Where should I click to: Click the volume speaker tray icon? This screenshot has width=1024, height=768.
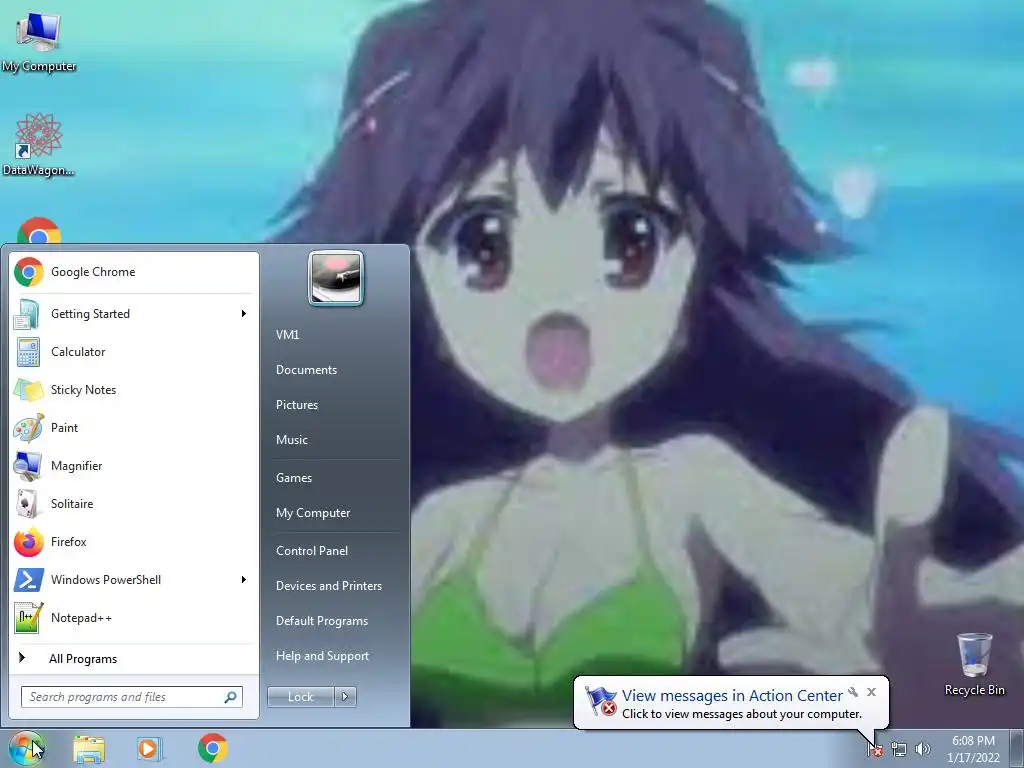coord(923,749)
